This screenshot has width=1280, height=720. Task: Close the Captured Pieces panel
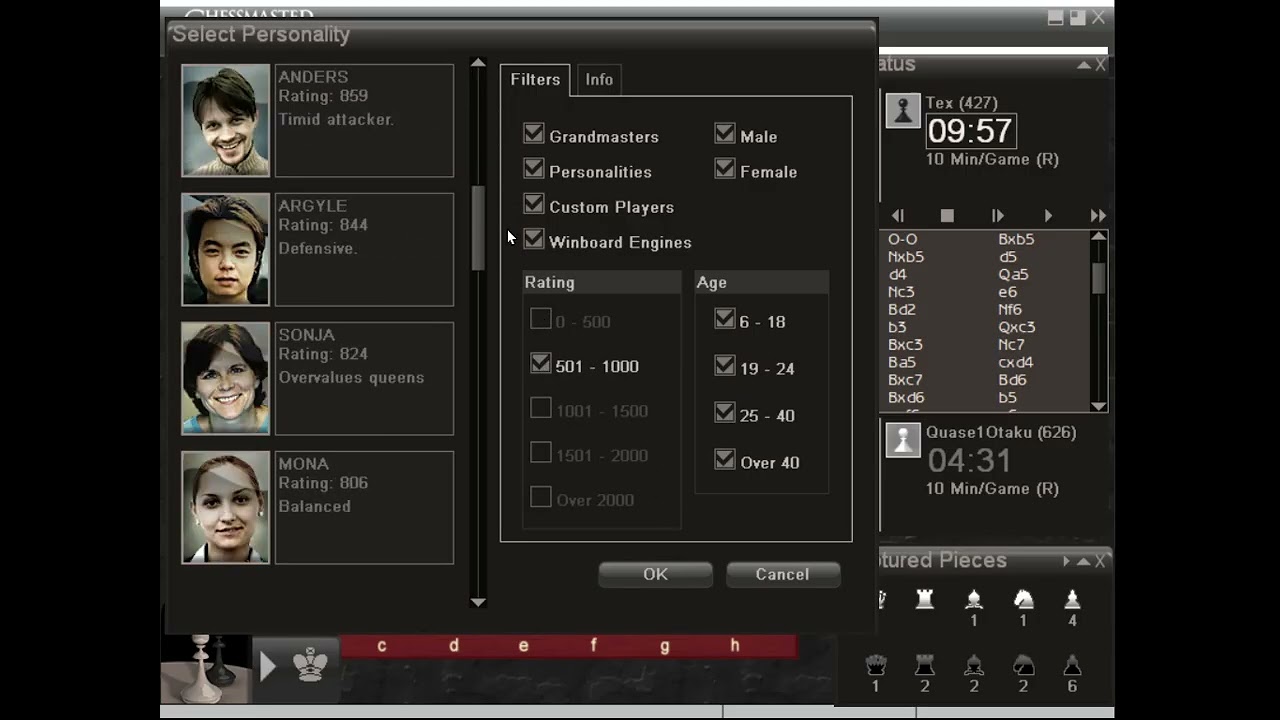tap(1101, 561)
